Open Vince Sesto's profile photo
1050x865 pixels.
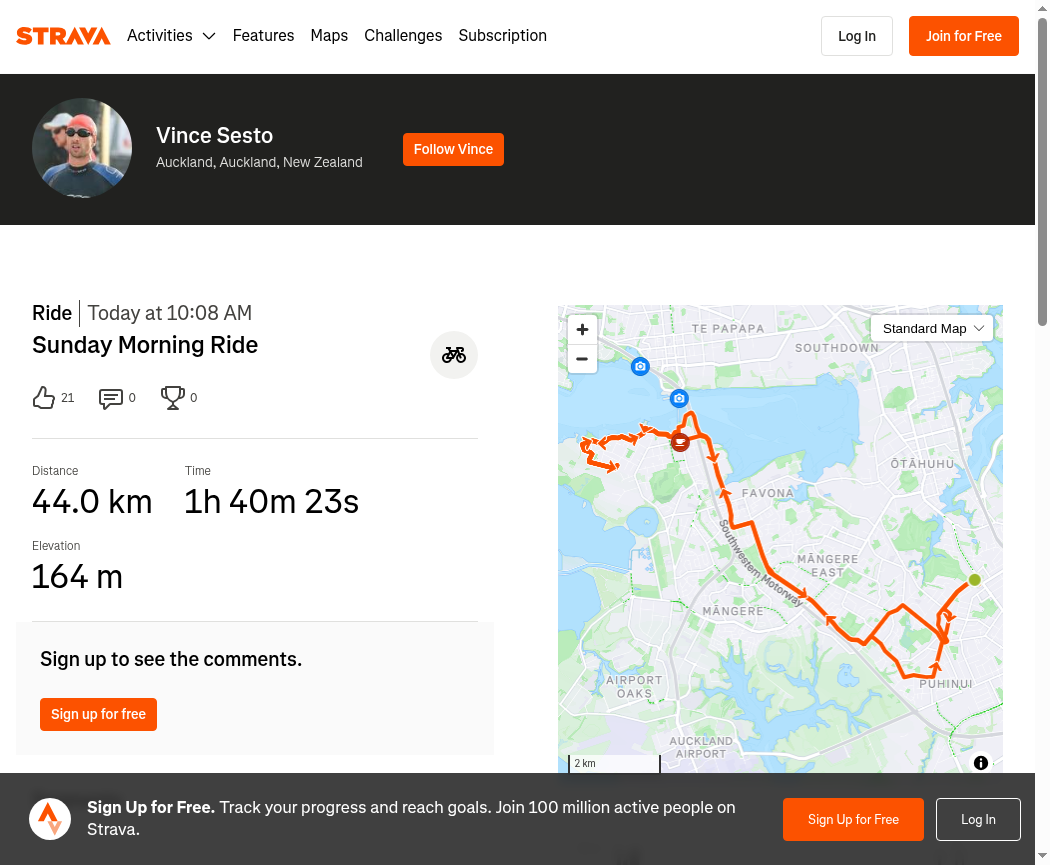pyautogui.click(x=82, y=148)
